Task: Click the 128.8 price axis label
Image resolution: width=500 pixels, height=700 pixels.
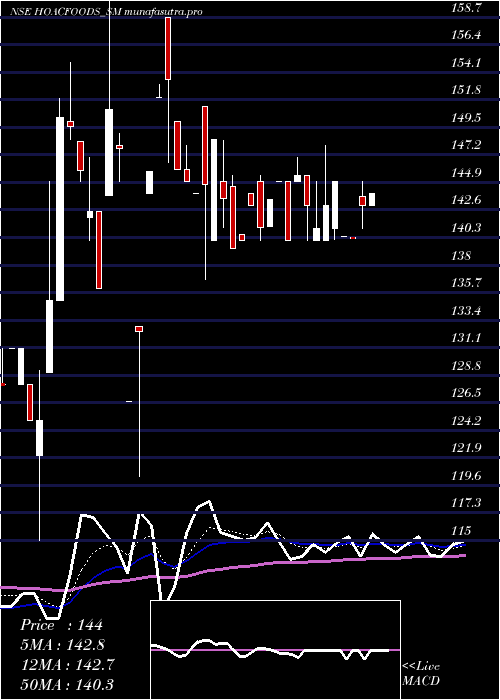Action: [x=466, y=366]
